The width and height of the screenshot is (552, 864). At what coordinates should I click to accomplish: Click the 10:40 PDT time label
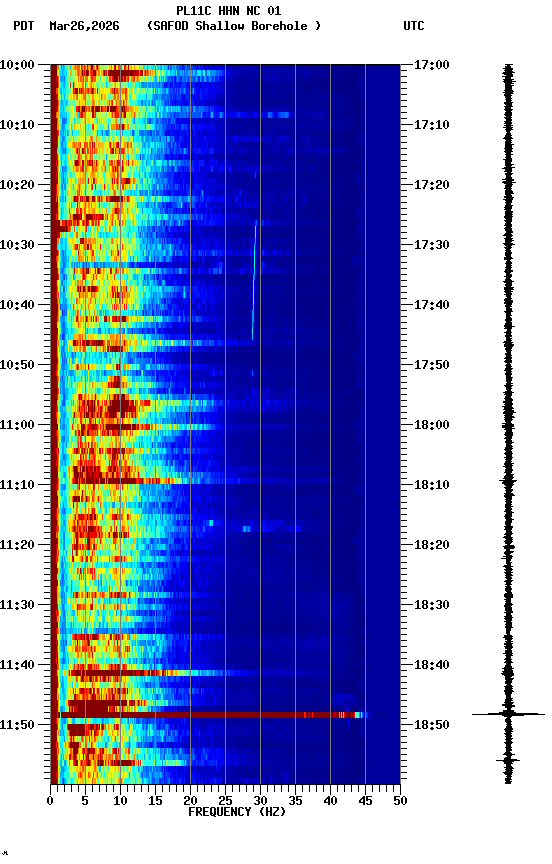(17, 305)
